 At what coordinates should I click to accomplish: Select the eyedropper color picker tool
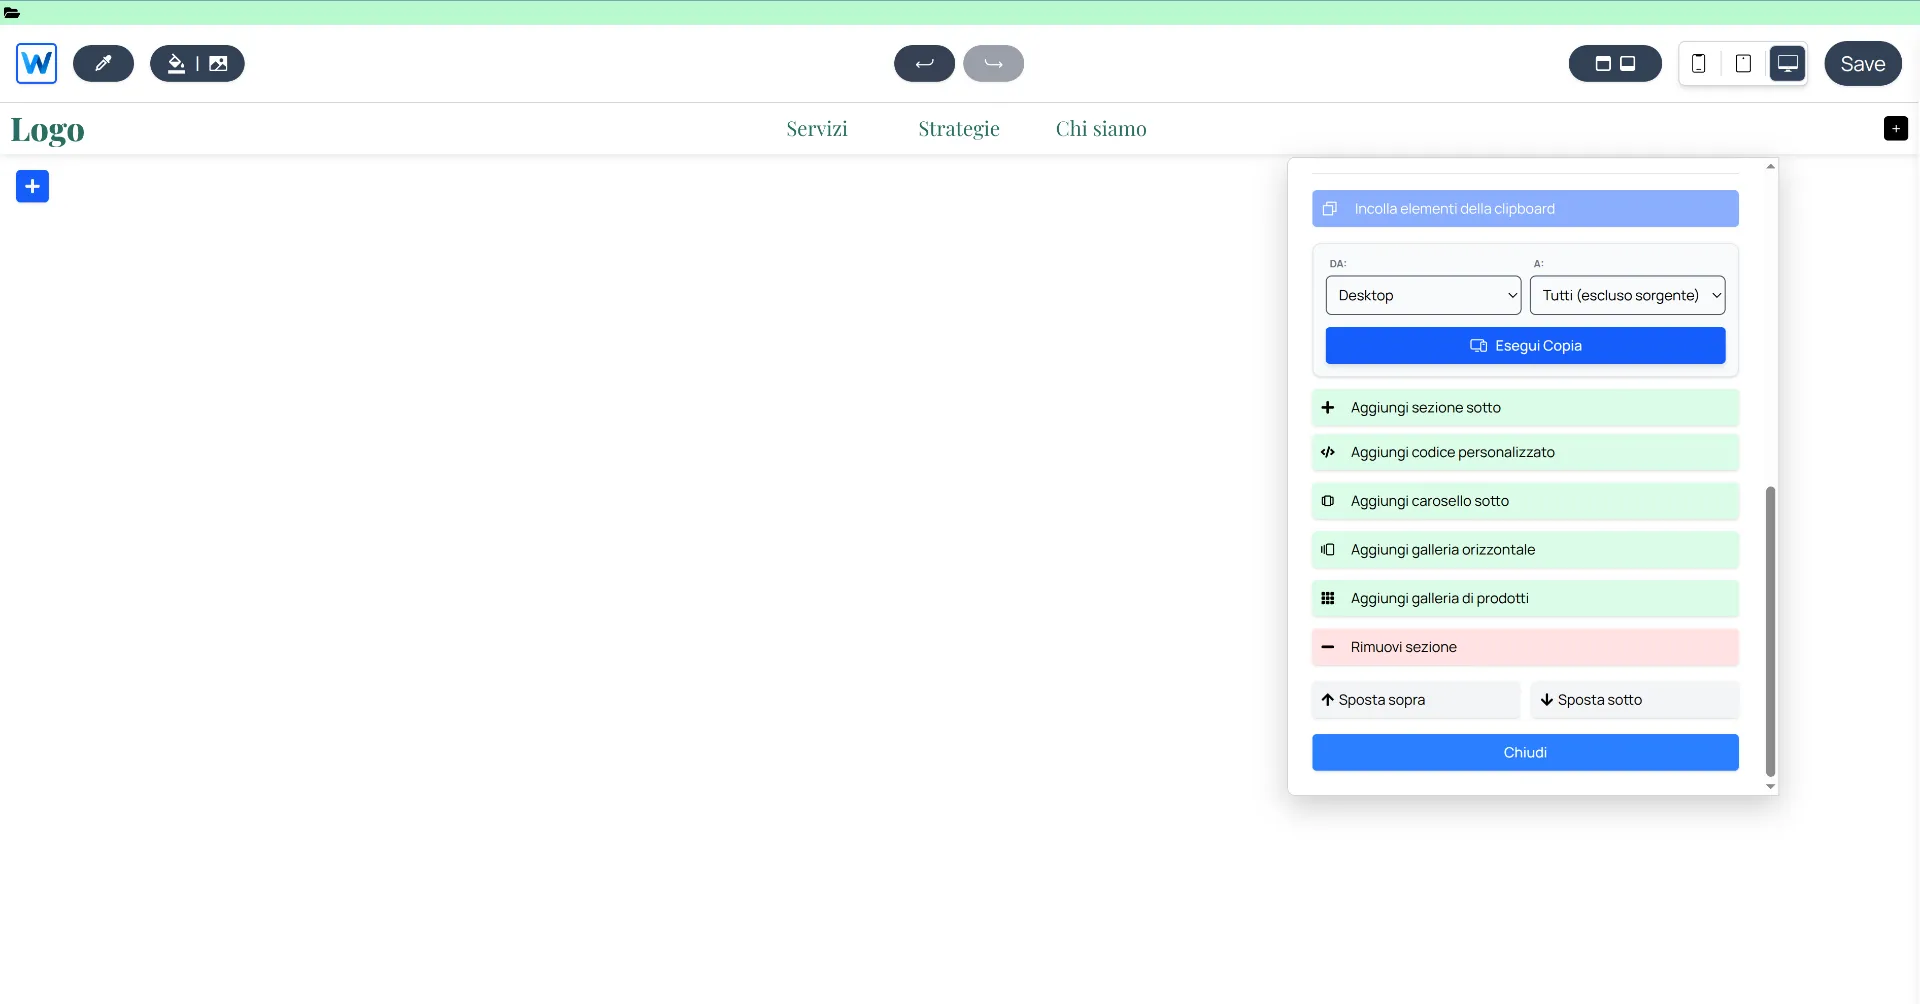(x=103, y=64)
